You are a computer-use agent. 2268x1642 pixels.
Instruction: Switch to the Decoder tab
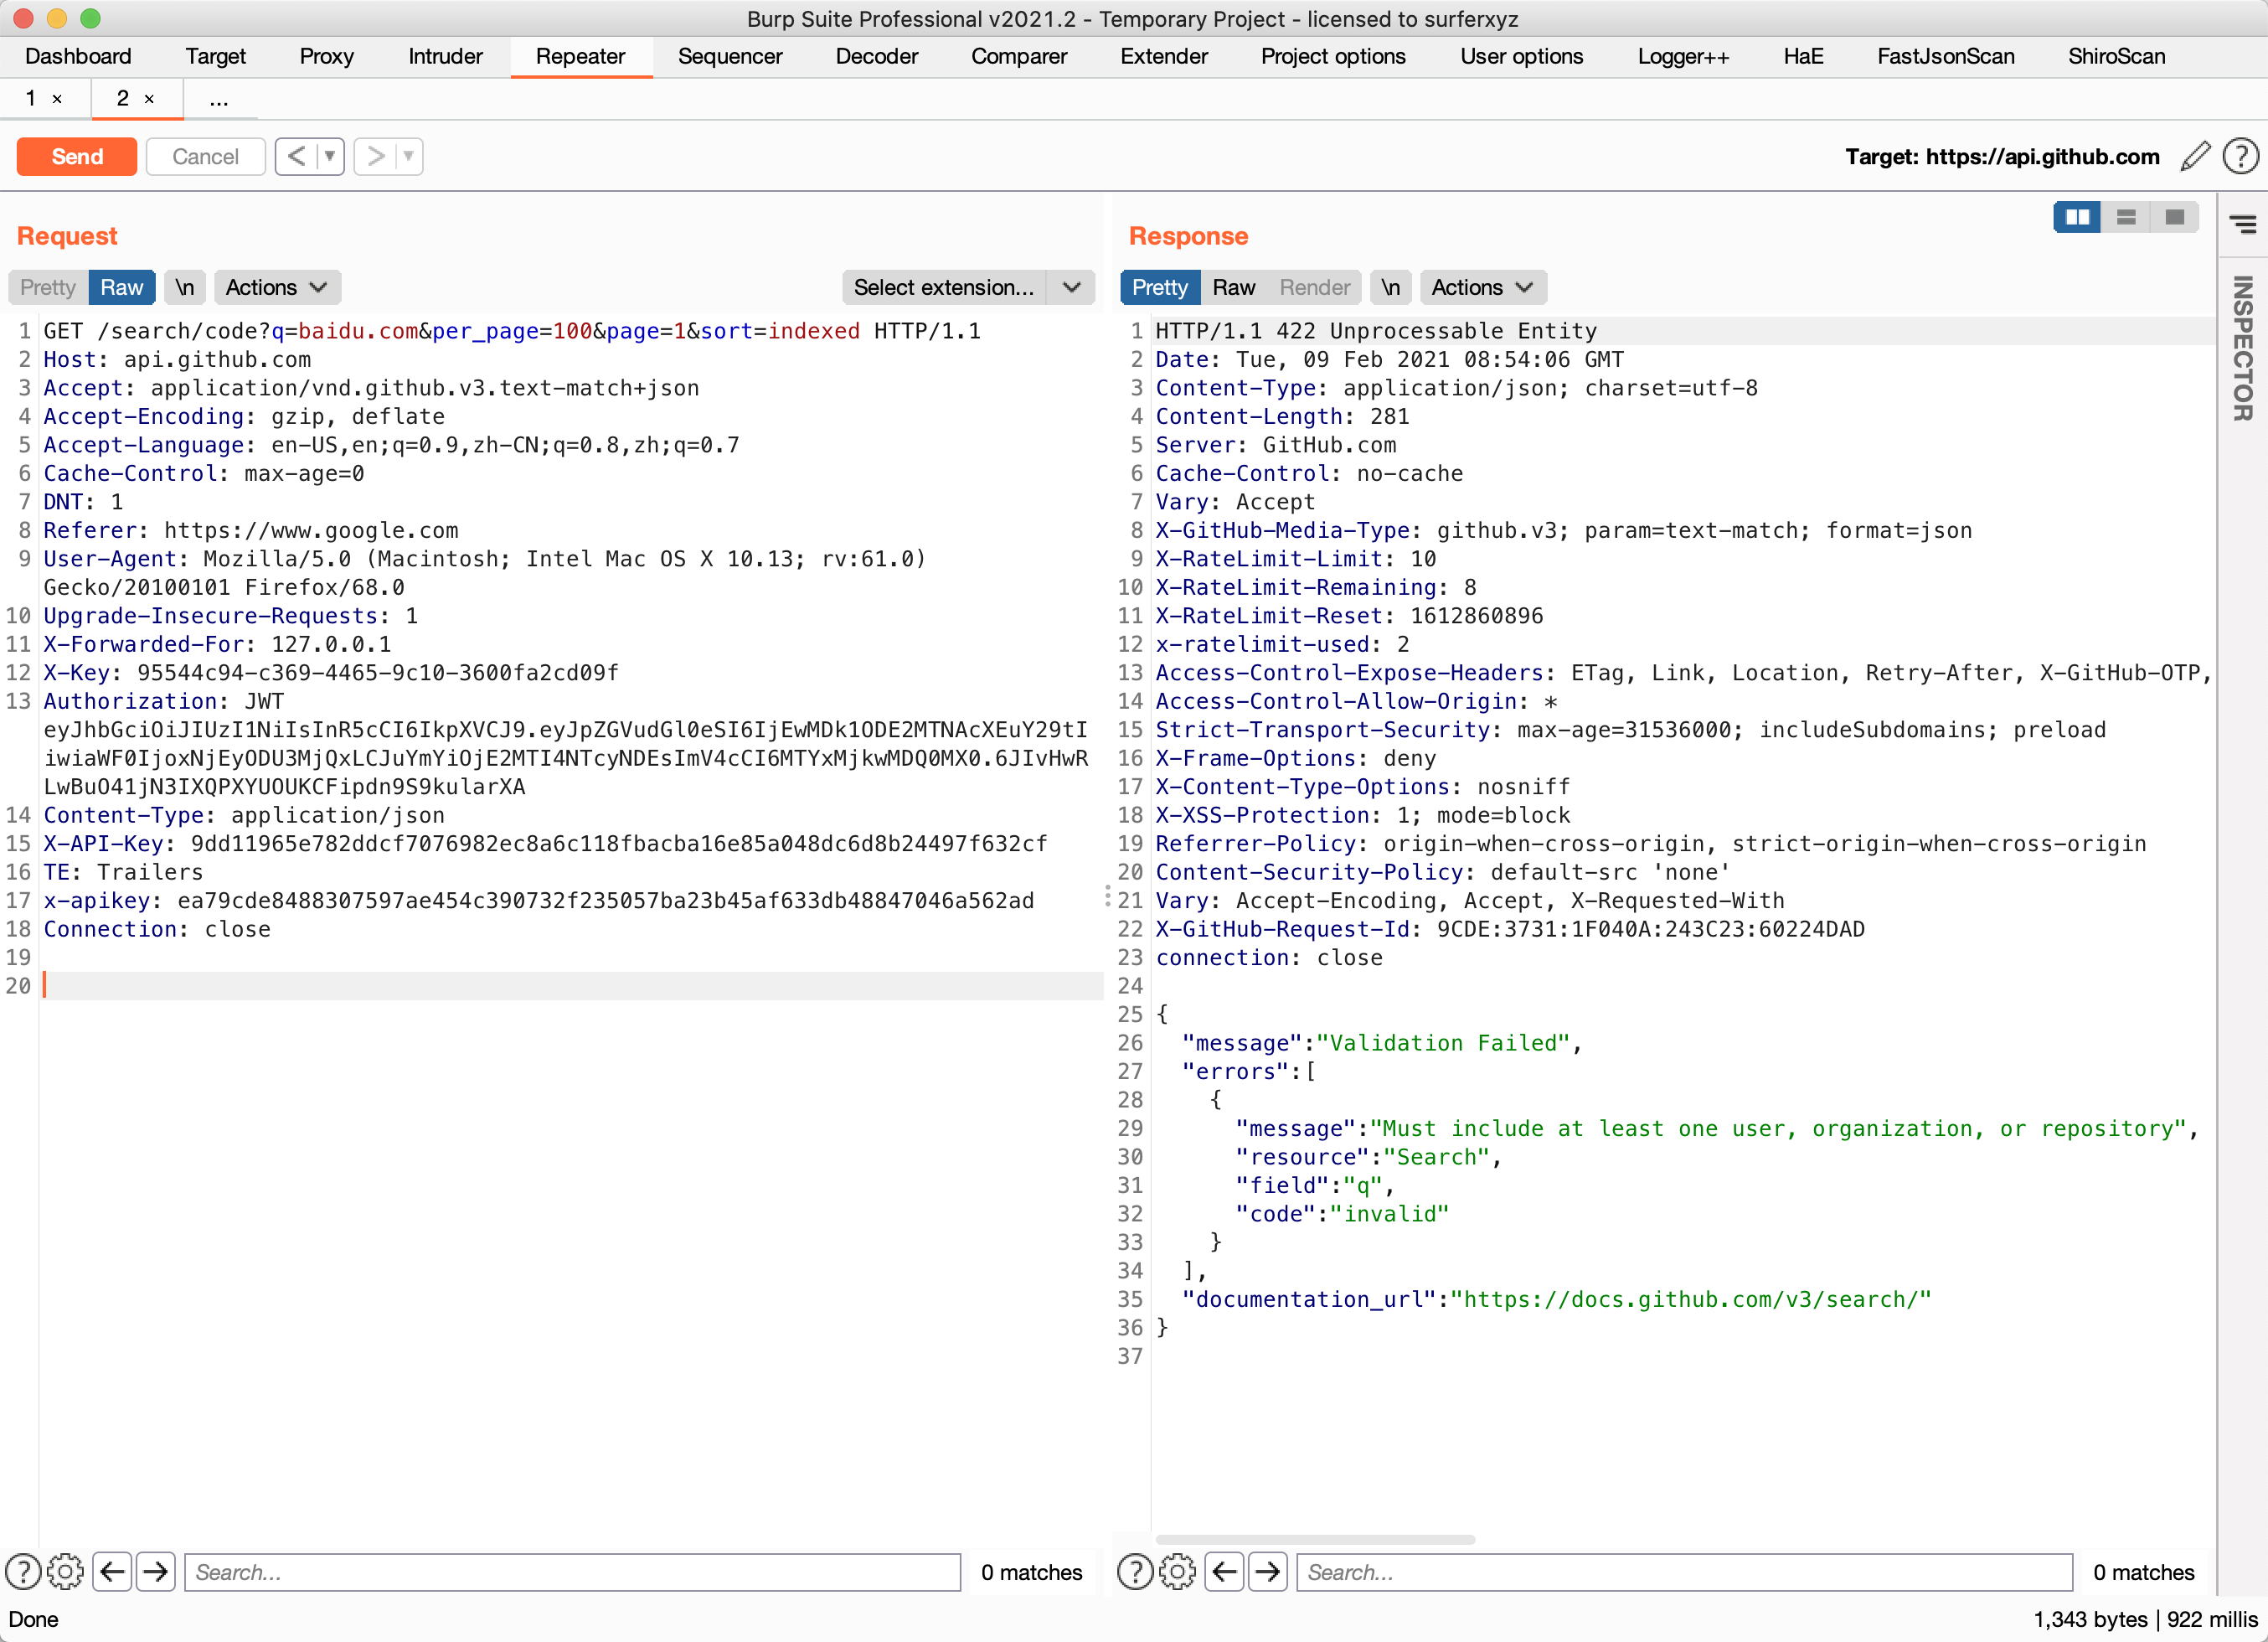pyautogui.click(x=876, y=57)
